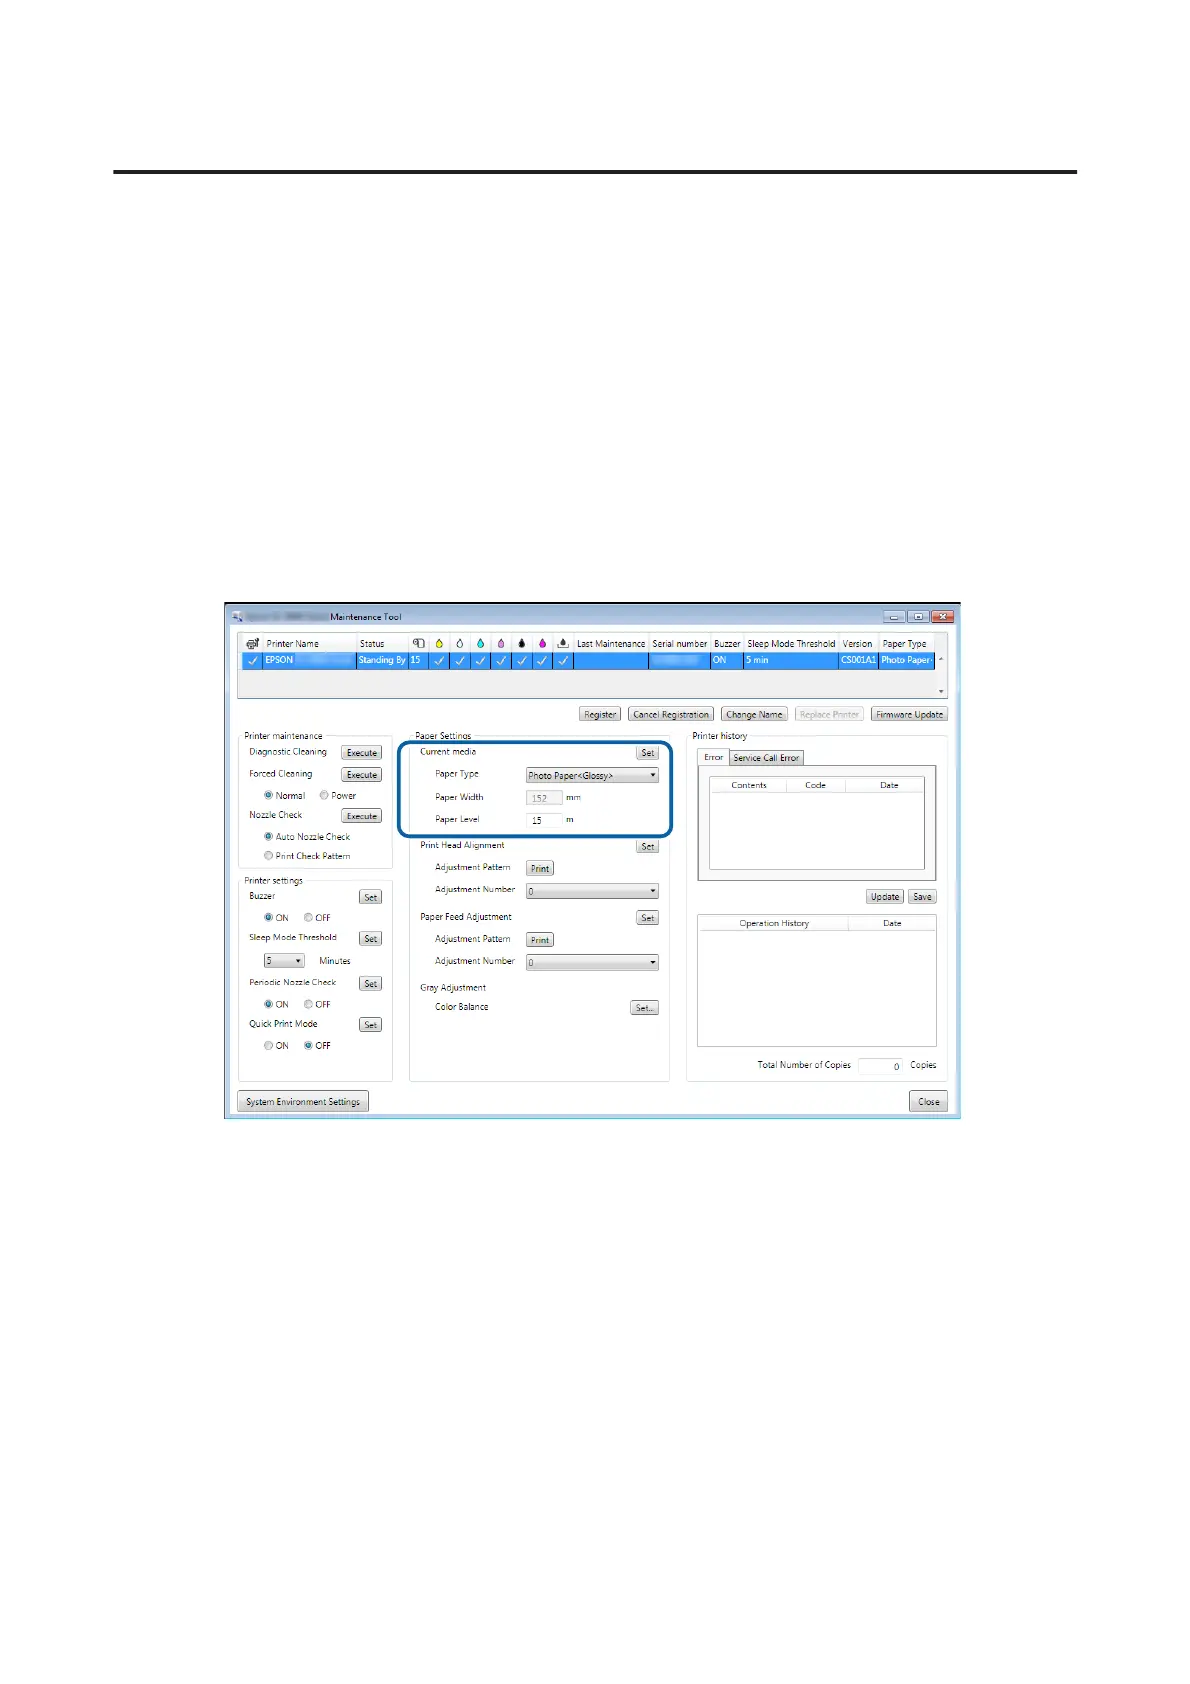
Task: Open Sleep Mode Threshold minutes dropdown
Action: [x=284, y=960]
